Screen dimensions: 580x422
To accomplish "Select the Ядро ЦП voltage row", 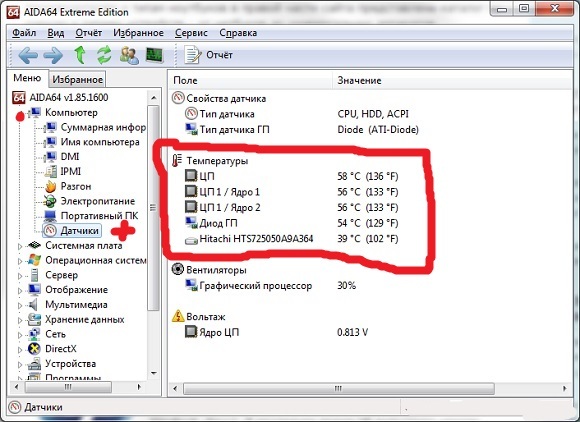I will (x=371, y=332).
